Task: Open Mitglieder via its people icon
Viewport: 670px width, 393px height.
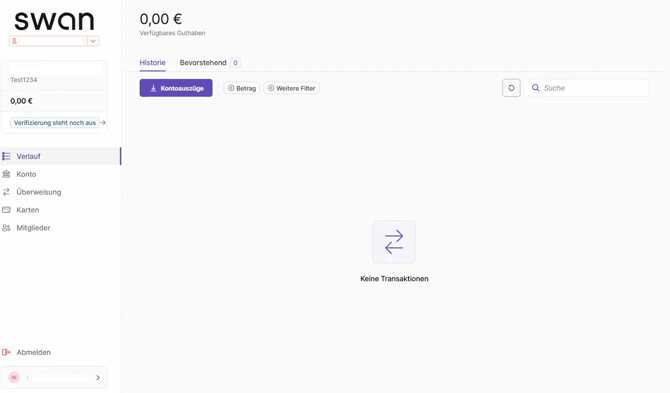Action: [x=6, y=228]
